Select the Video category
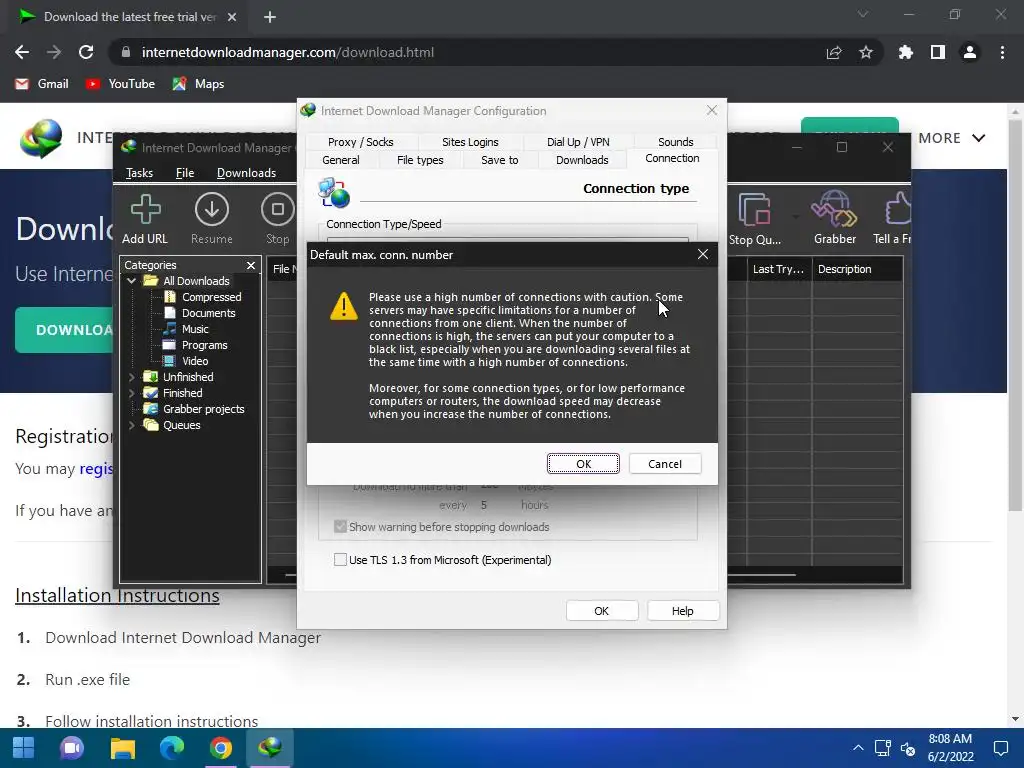The image size is (1024, 768). (195, 360)
